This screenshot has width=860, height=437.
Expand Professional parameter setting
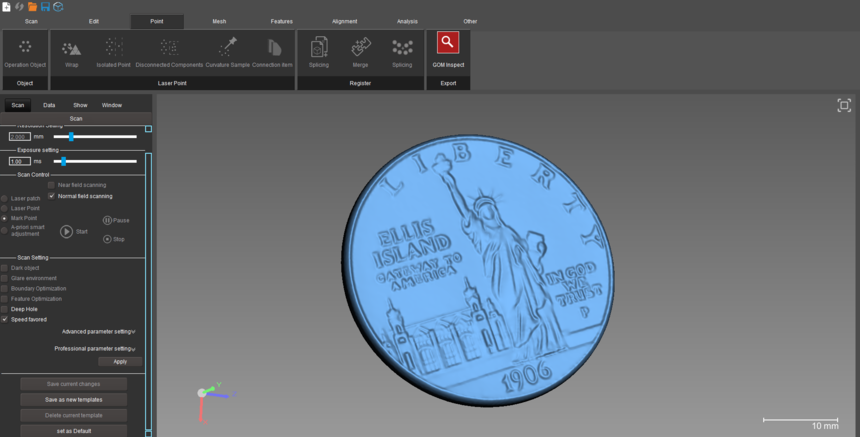coord(95,349)
